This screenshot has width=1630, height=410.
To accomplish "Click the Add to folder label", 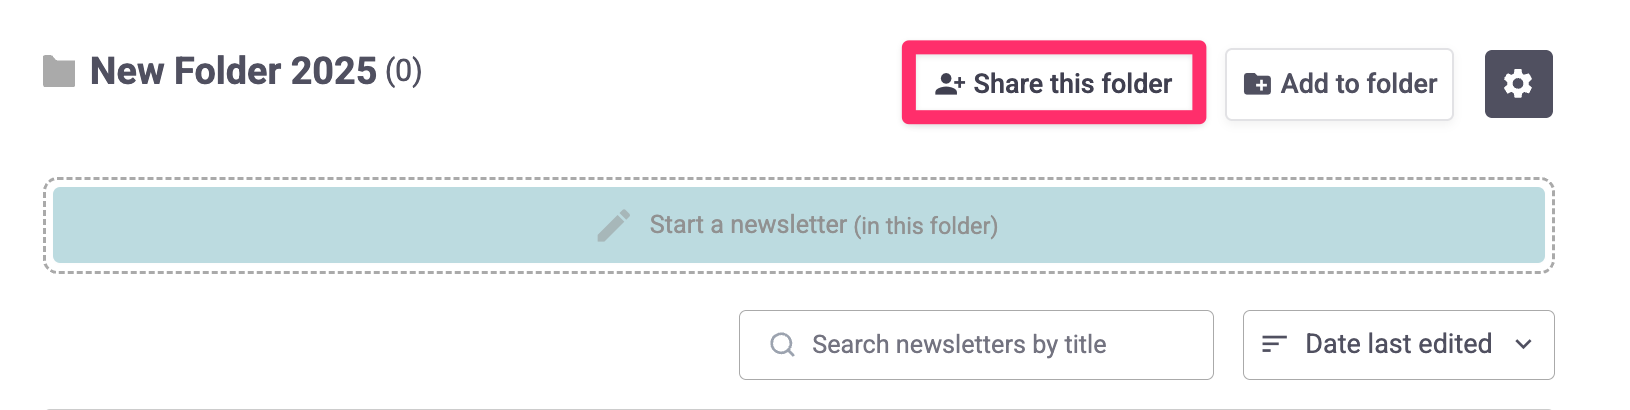I will tap(1359, 84).
